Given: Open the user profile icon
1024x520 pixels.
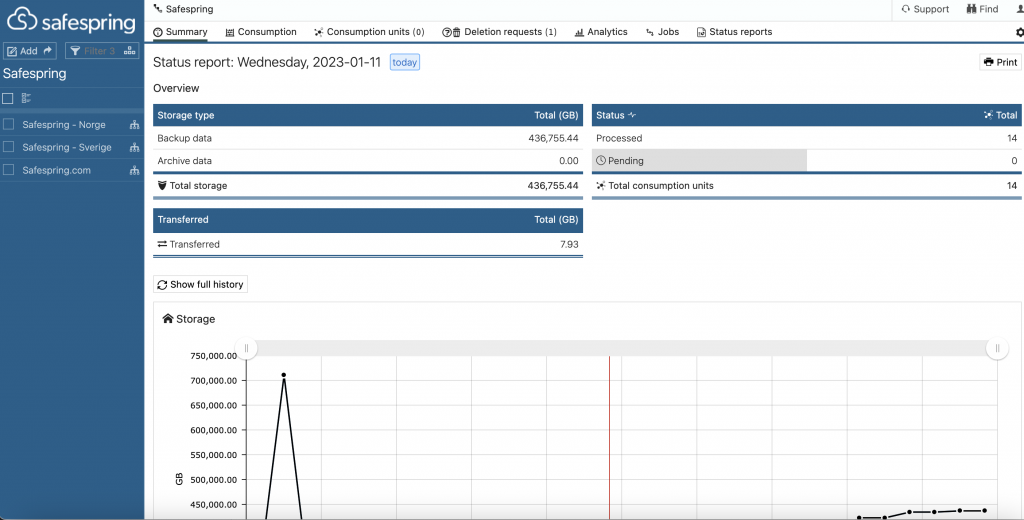Looking at the screenshot, I should point(1018,9).
